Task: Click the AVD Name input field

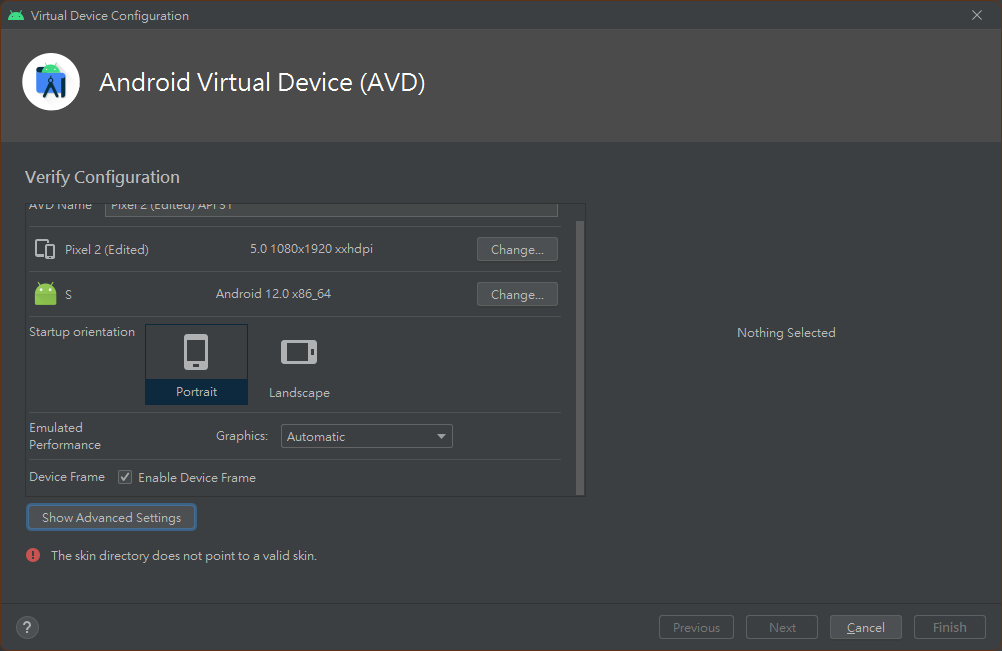Action: point(331,208)
